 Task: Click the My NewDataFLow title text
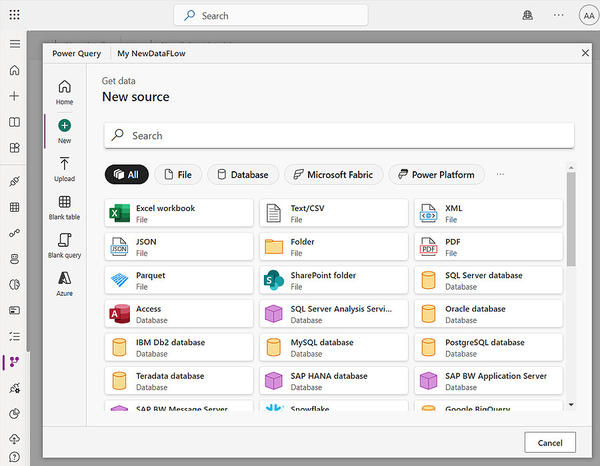coord(151,54)
